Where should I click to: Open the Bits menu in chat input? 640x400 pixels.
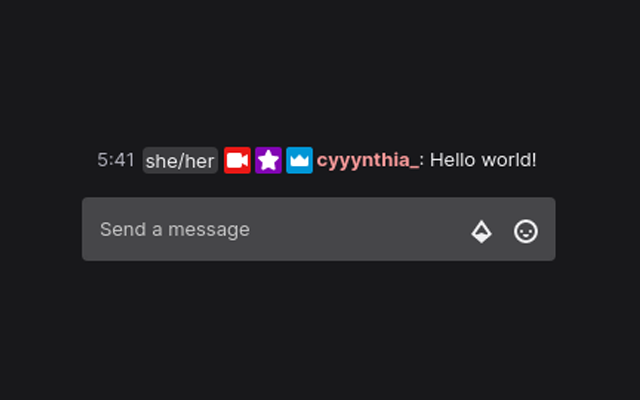[481, 231]
